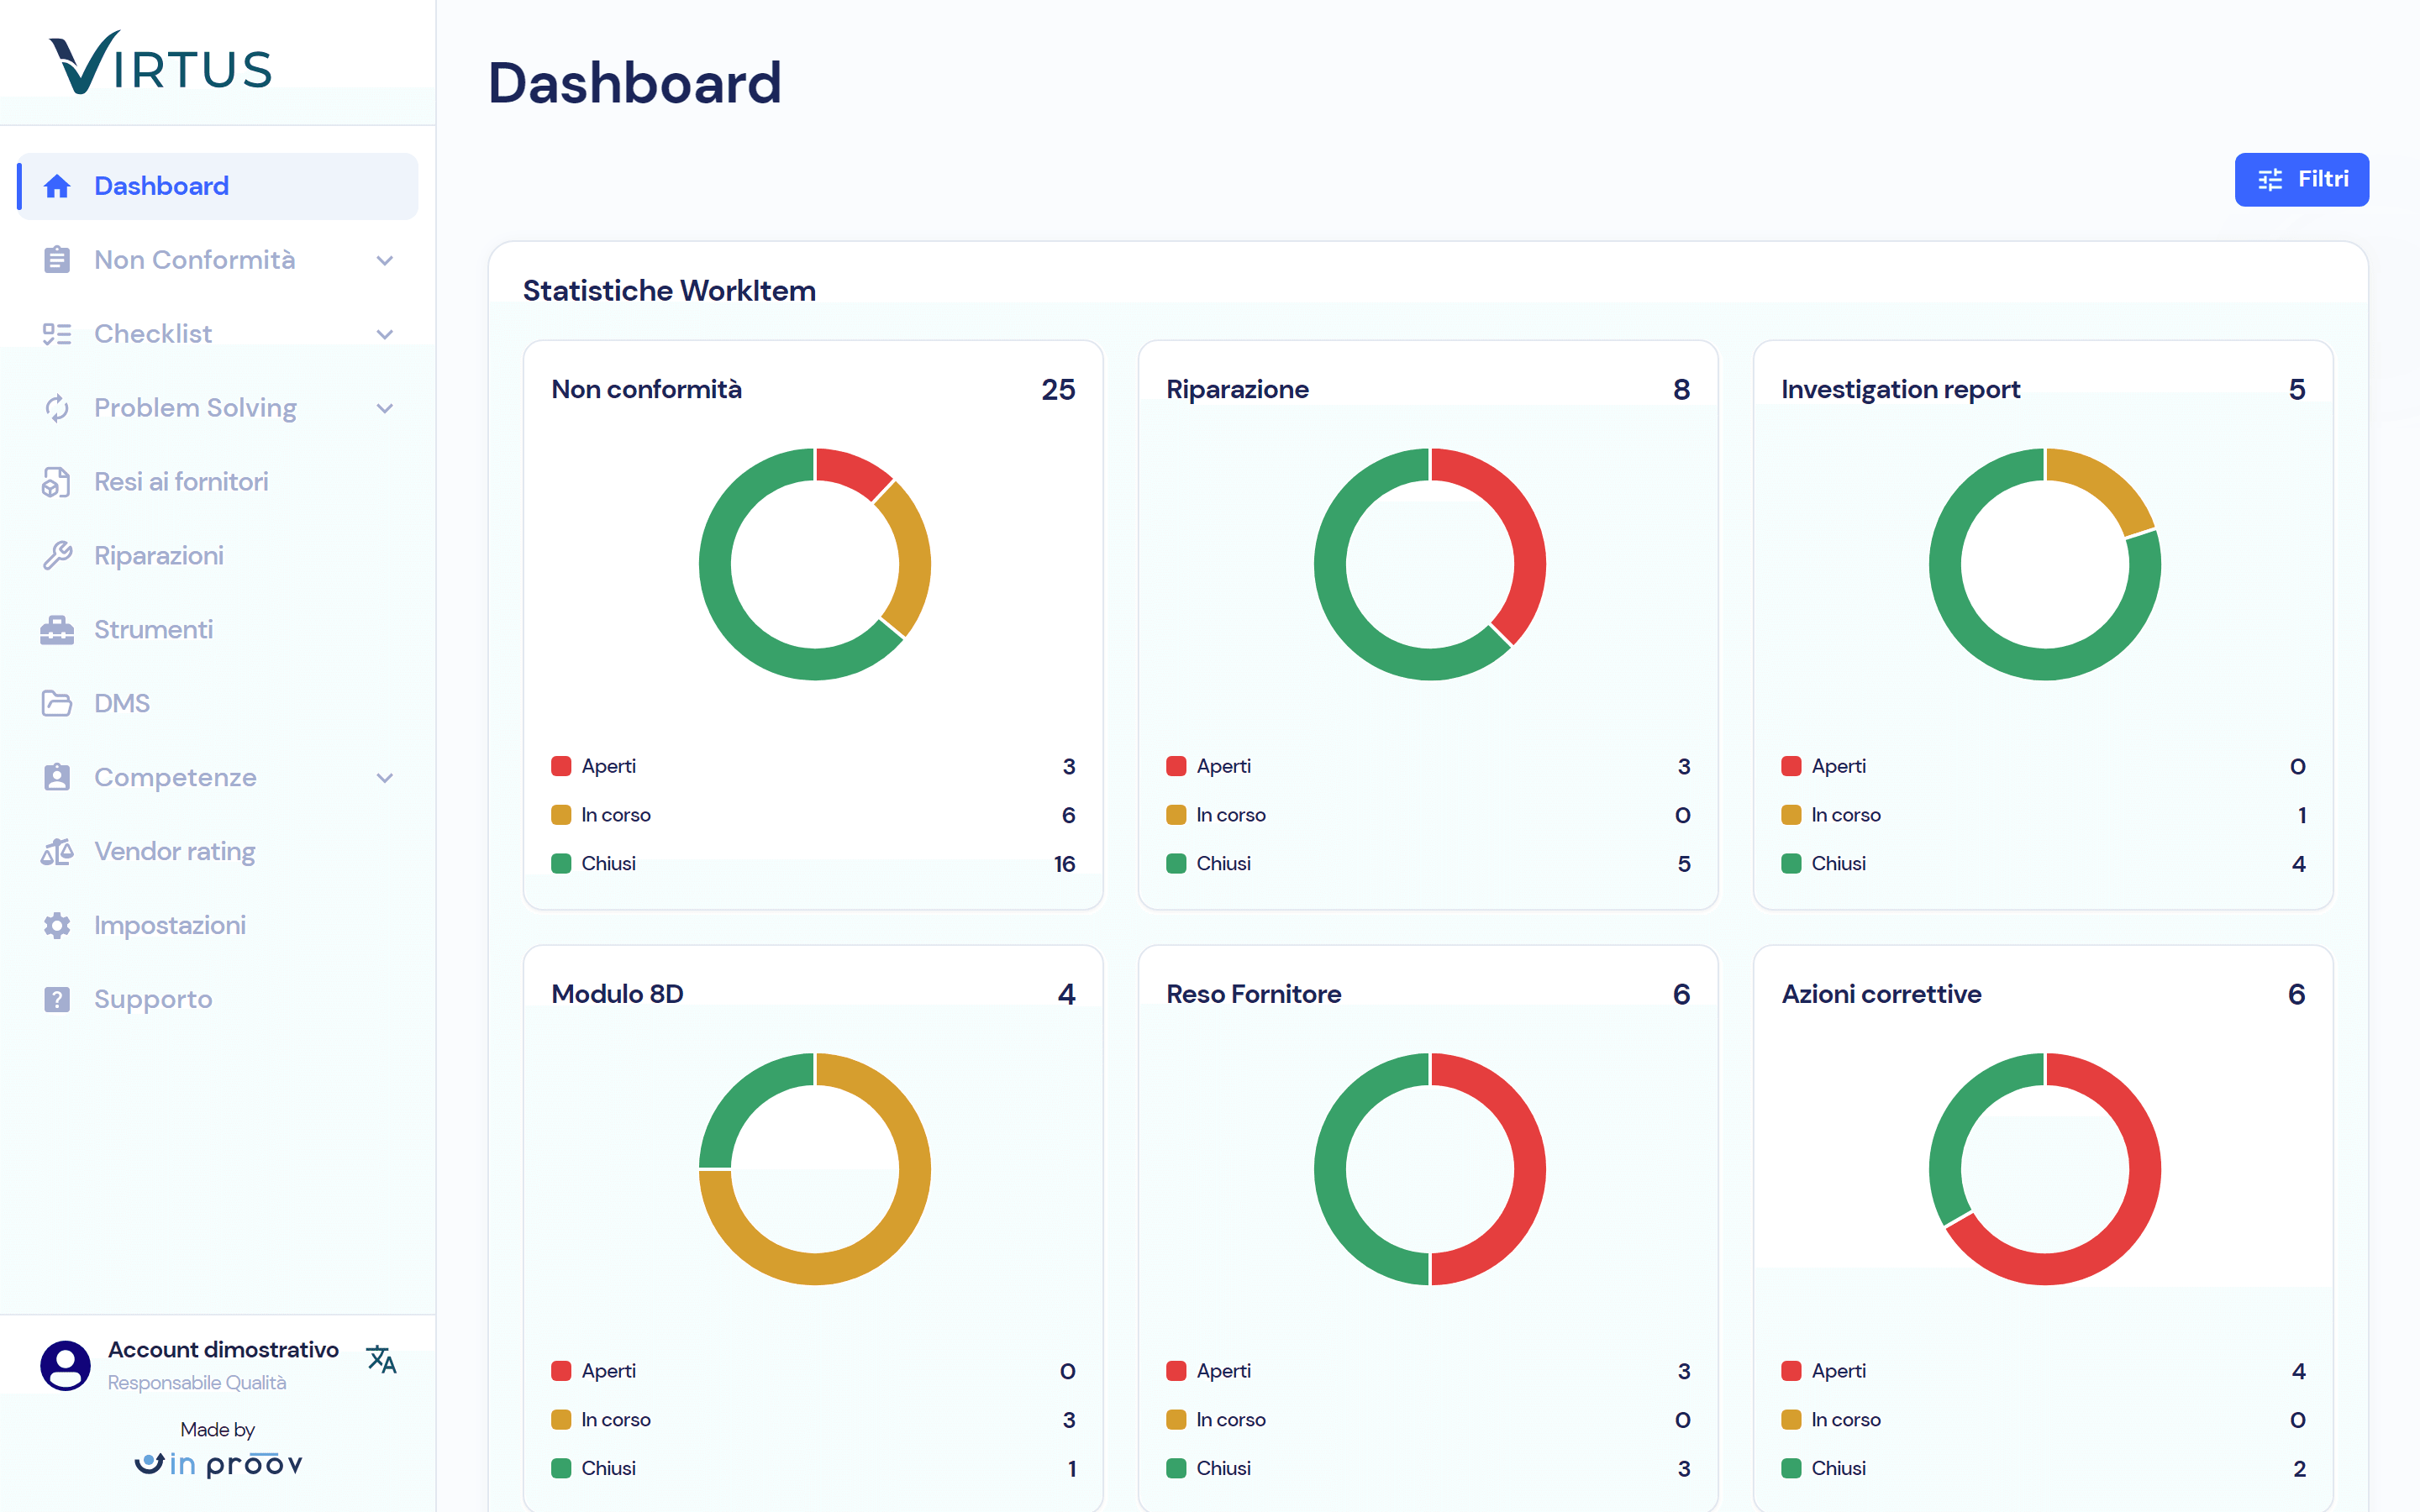Click the Problem Solving cycle icon
The height and width of the screenshot is (1512, 2420).
(57, 408)
